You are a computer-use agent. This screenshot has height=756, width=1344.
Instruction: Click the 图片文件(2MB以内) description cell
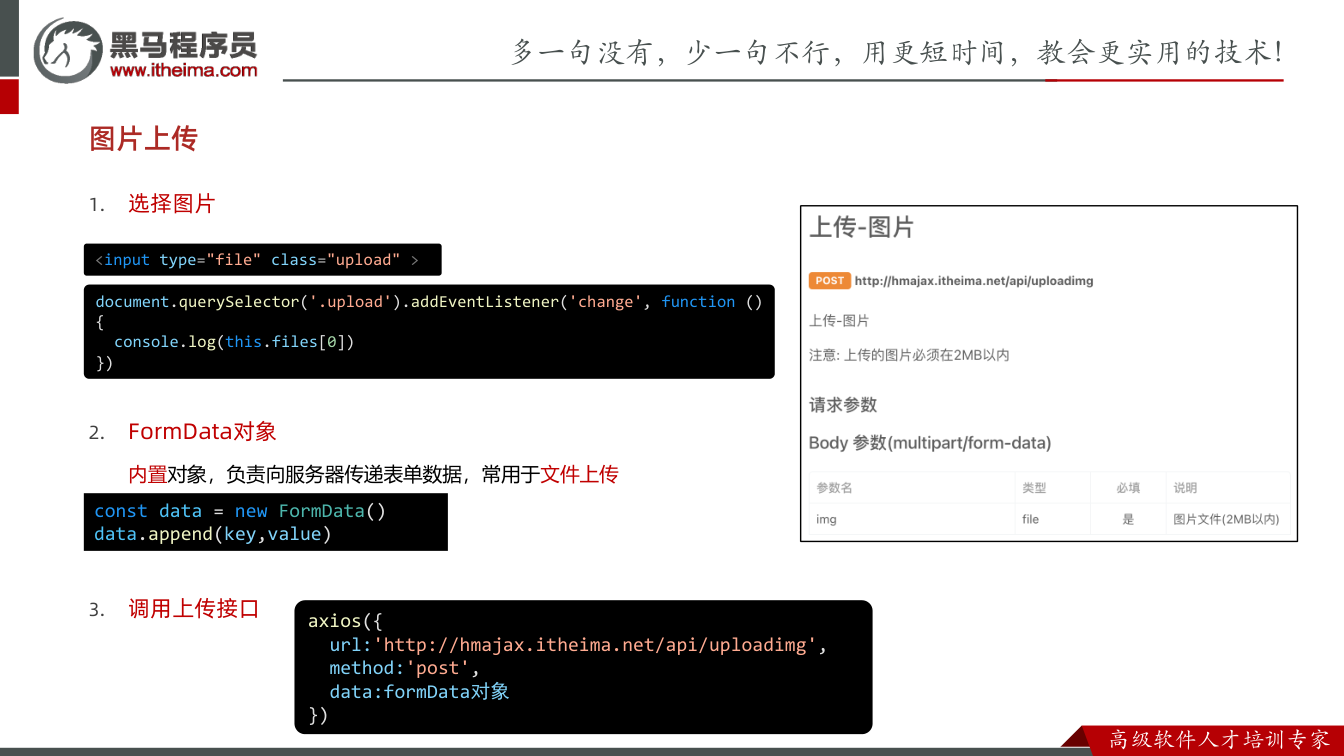[x=1226, y=520]
